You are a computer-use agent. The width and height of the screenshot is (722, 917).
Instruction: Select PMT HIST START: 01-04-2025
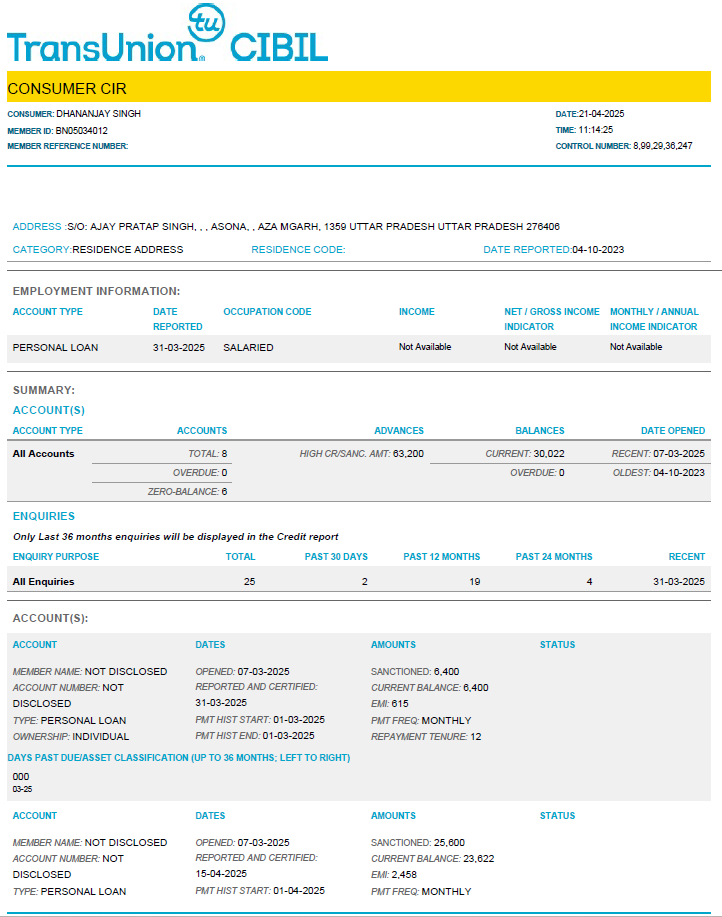pyautogui.click(x=260, y=891)
